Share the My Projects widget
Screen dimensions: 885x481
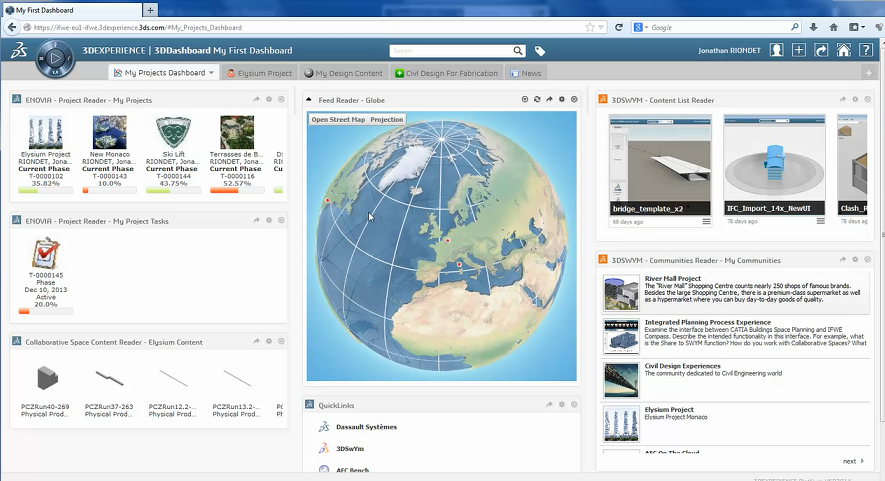[256, 99]
